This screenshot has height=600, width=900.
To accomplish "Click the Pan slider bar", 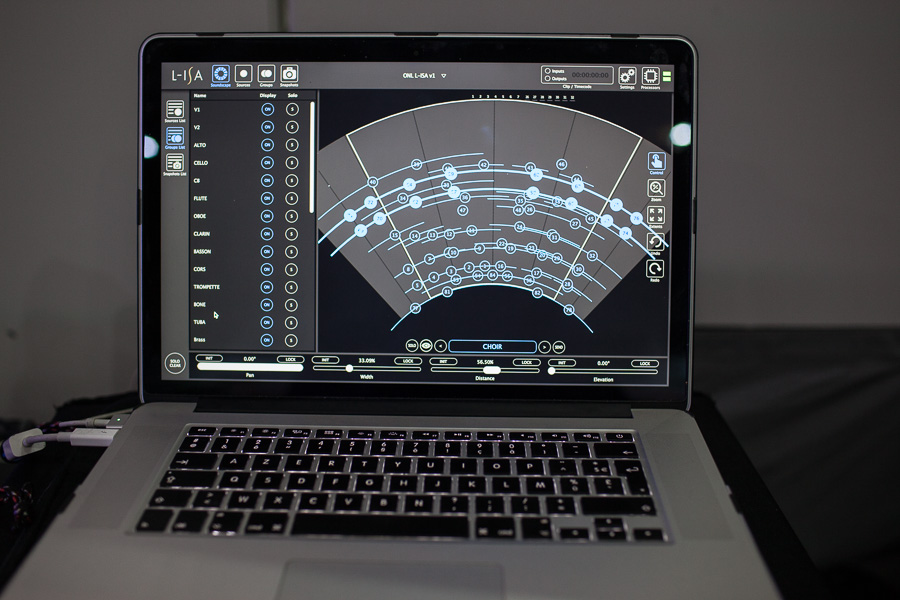I will coord(250,367).
